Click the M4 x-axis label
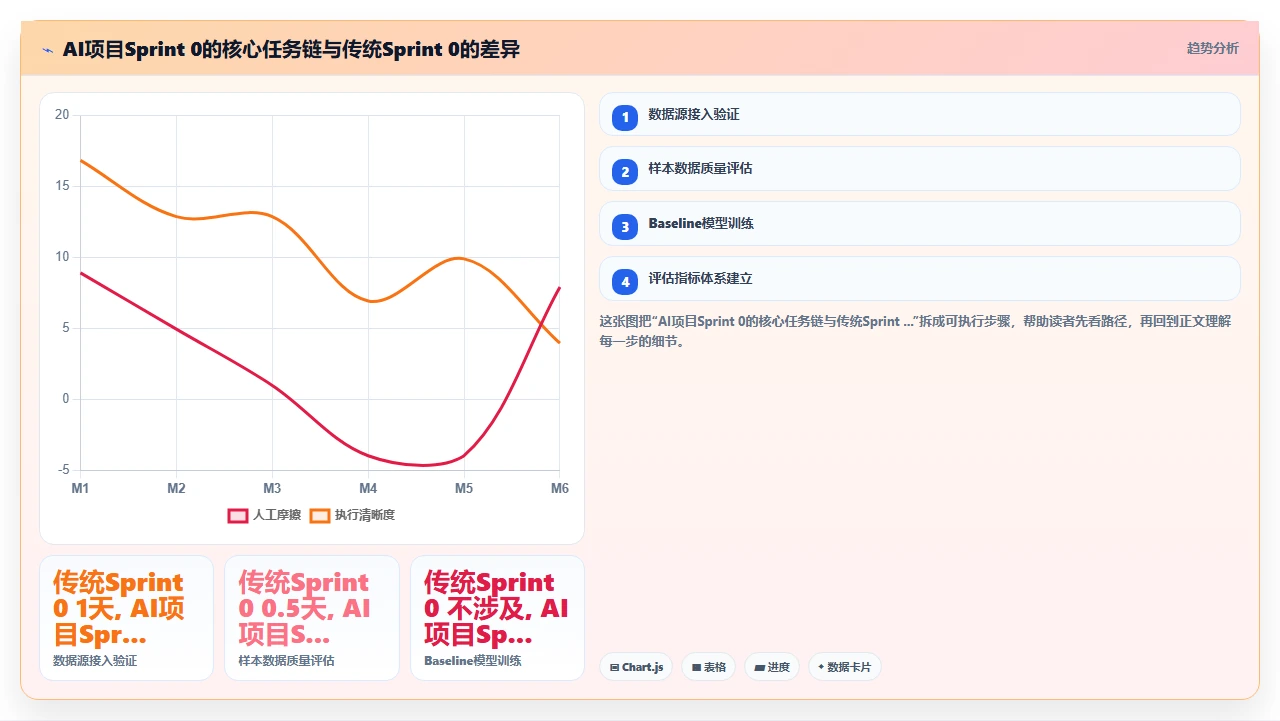This screenshot has width=1280, height=721. point(368,488)
